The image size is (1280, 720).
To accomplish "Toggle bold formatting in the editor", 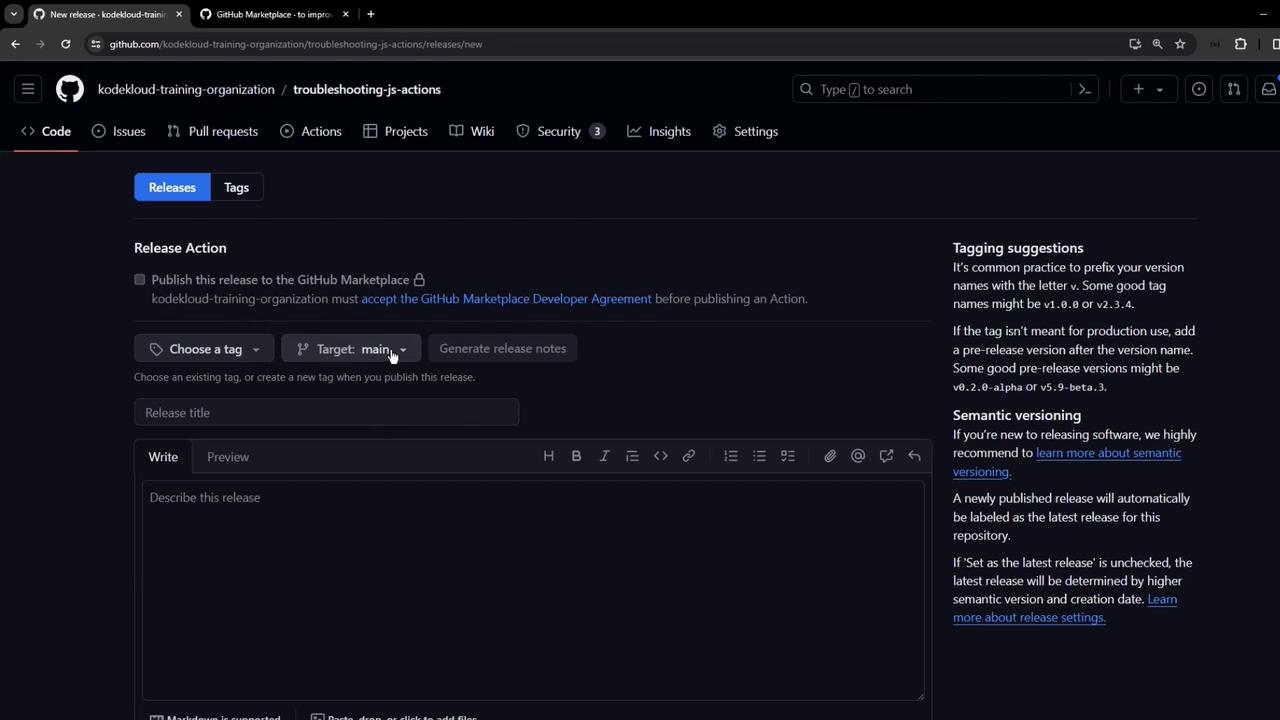I will pyautogui.click(x=576, y=456).
